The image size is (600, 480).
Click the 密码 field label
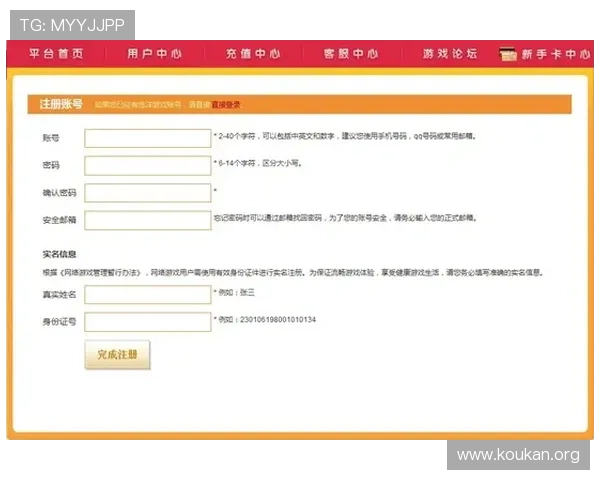coord(51,165)
